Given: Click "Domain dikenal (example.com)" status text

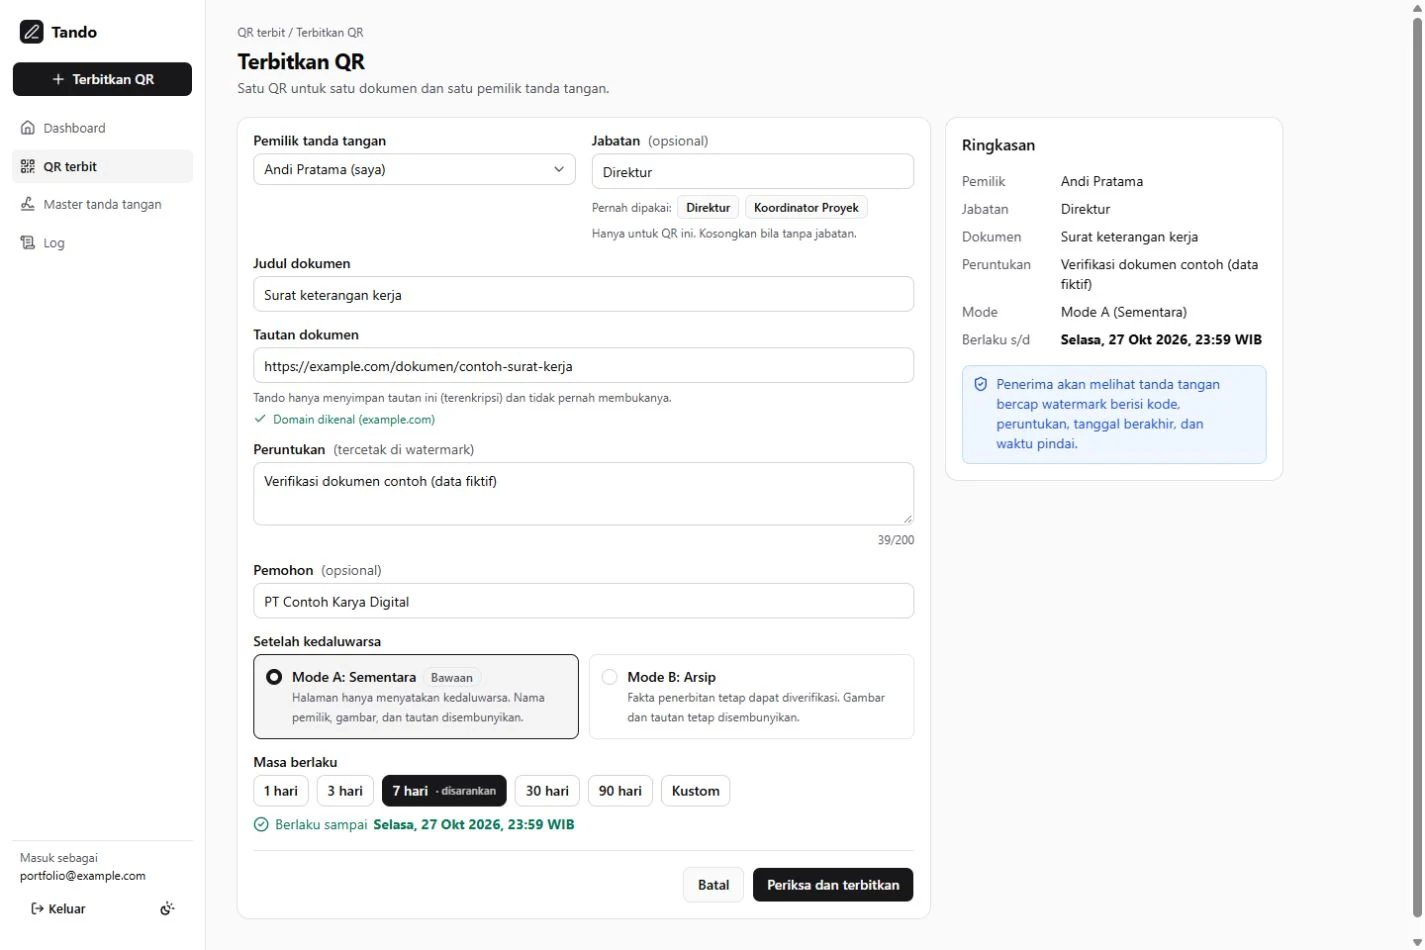Looking at the screenshot, I should (354, 420).
